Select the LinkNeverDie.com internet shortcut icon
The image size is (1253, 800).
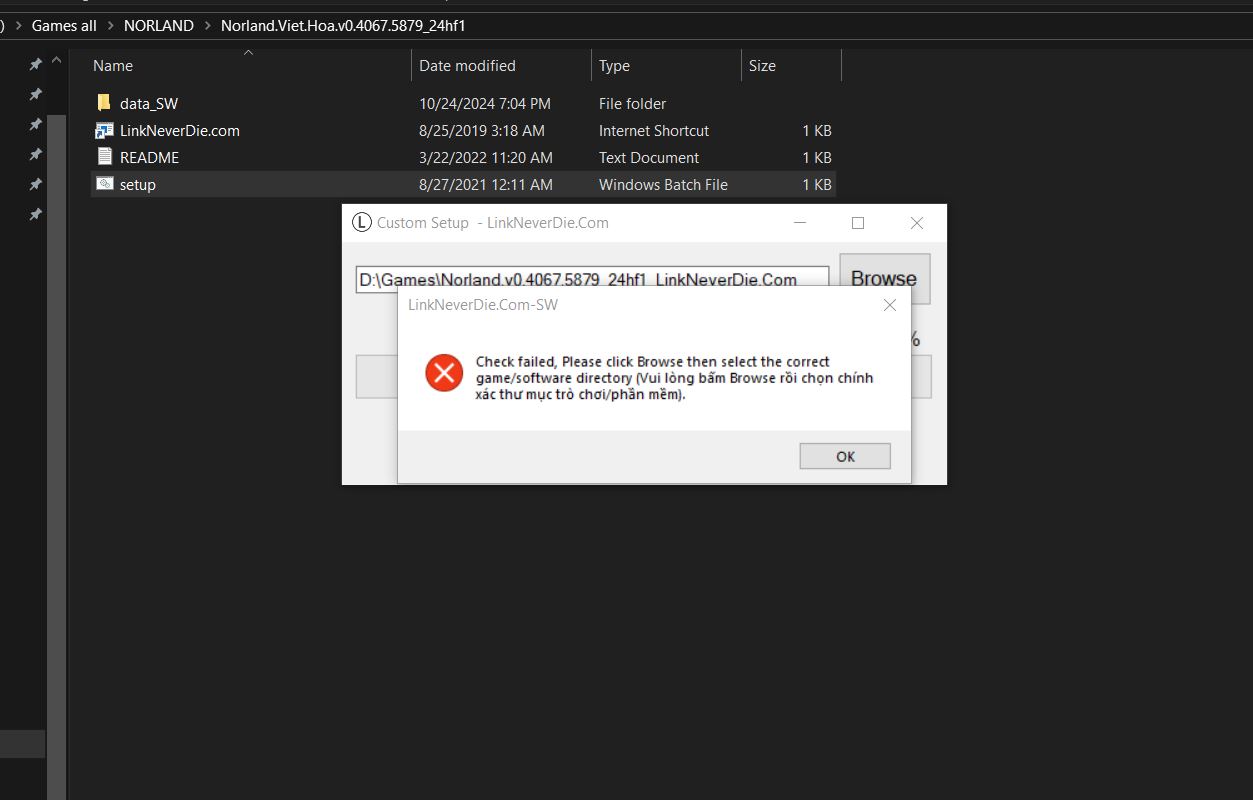(x=105, y=131)
